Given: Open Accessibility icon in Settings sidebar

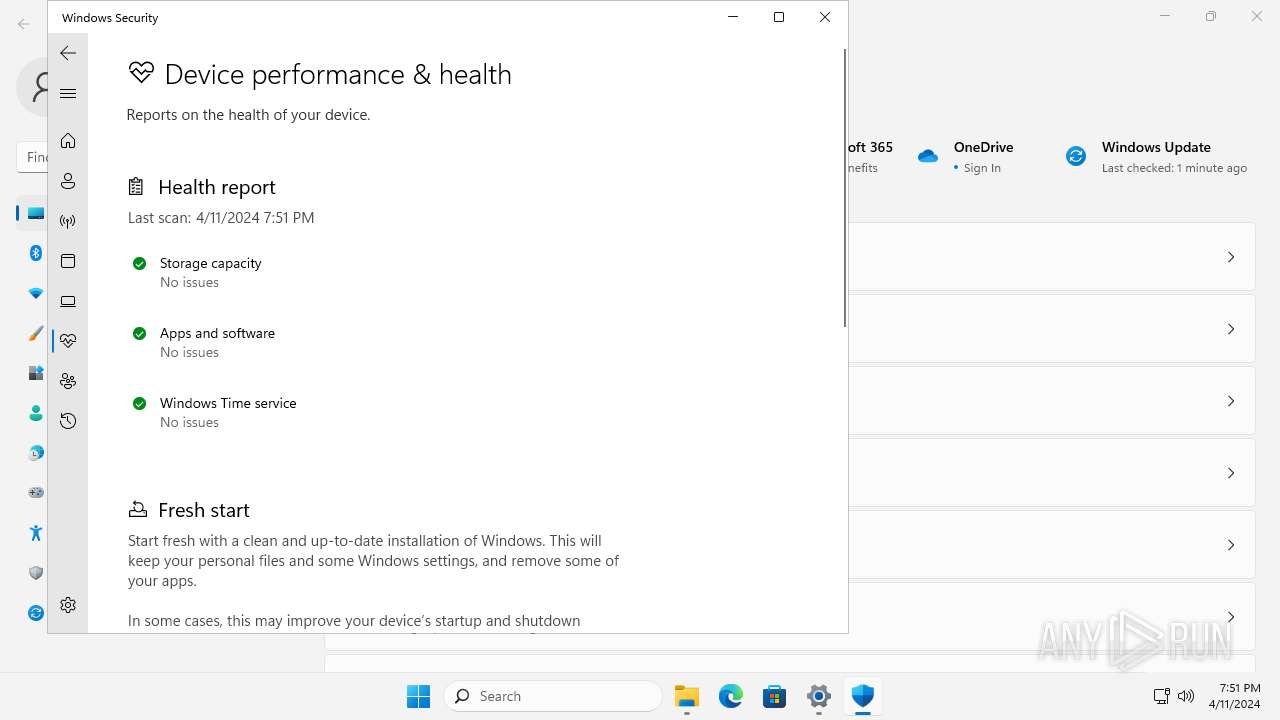Looking at the screenshot, I should (x=36, y=533).
